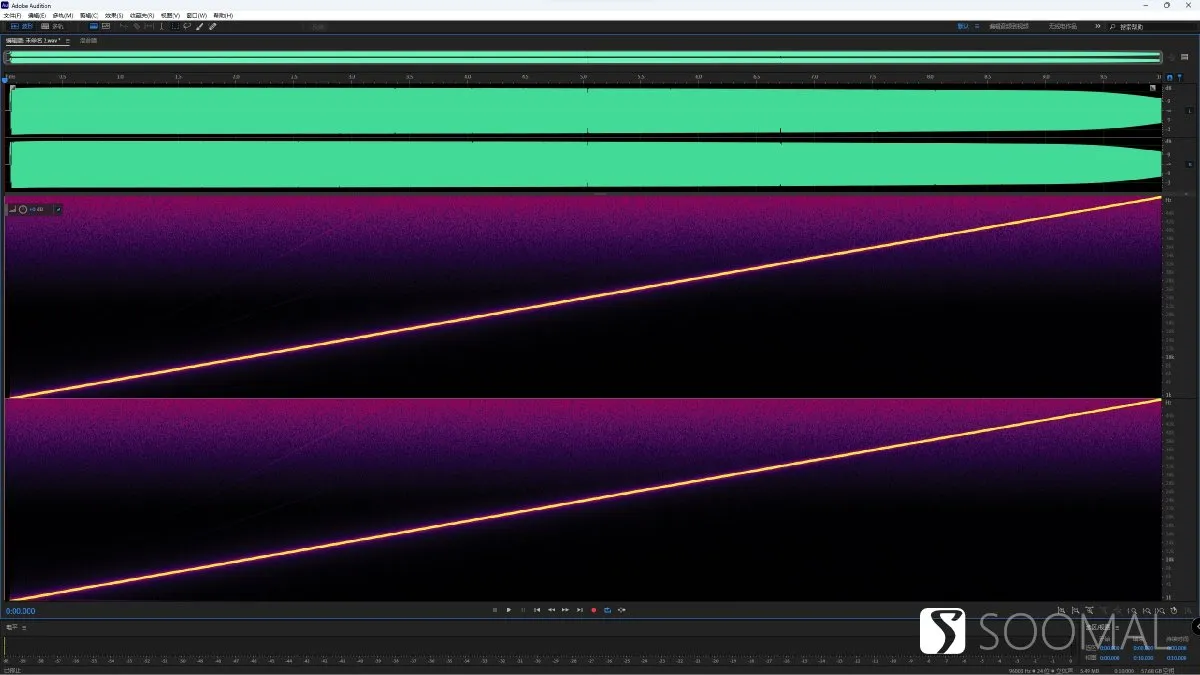Image resolution: width=1200 pixels, height=675 pixels.
Task: Open the 帮助(H) menu
Action: (x=223, y=15)
